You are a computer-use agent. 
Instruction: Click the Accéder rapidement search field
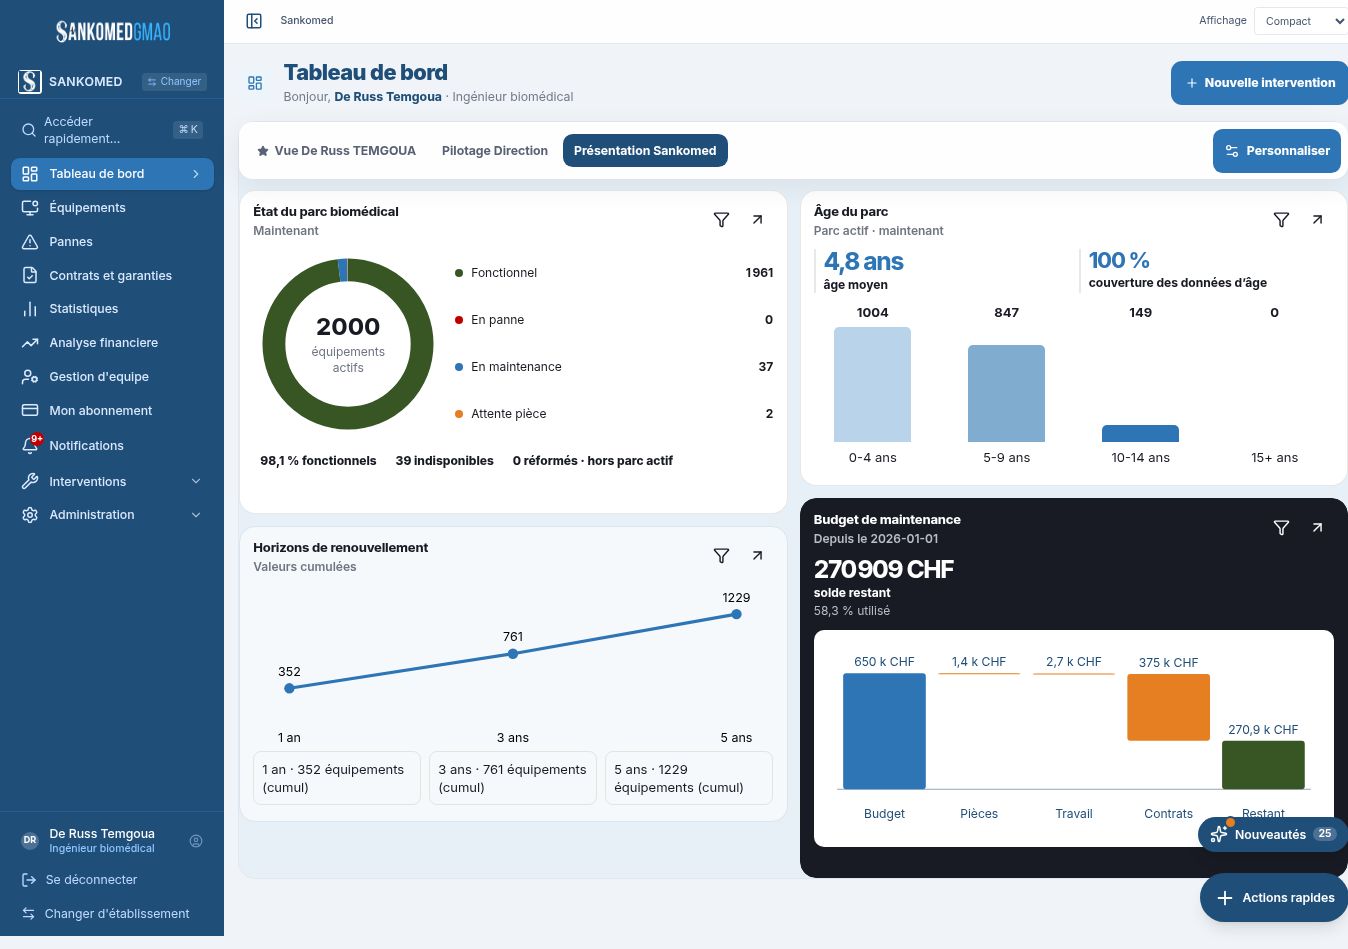click(112, 130)
